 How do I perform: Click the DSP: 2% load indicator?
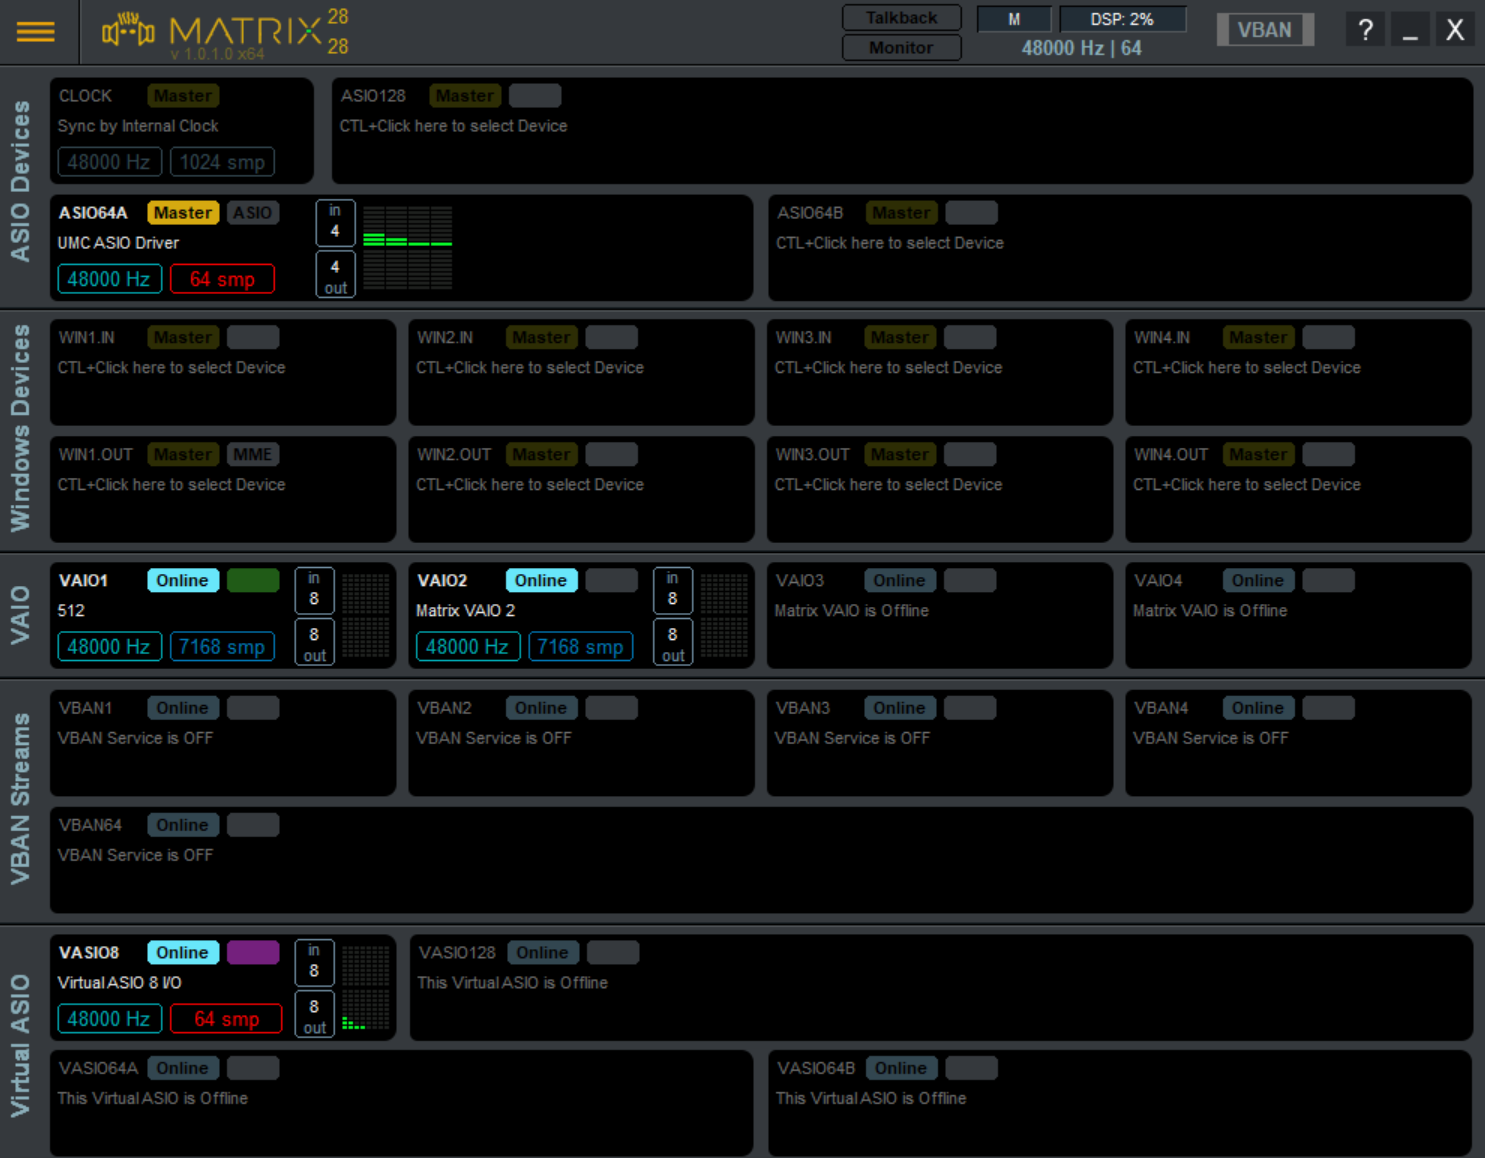pos(1122,19)
